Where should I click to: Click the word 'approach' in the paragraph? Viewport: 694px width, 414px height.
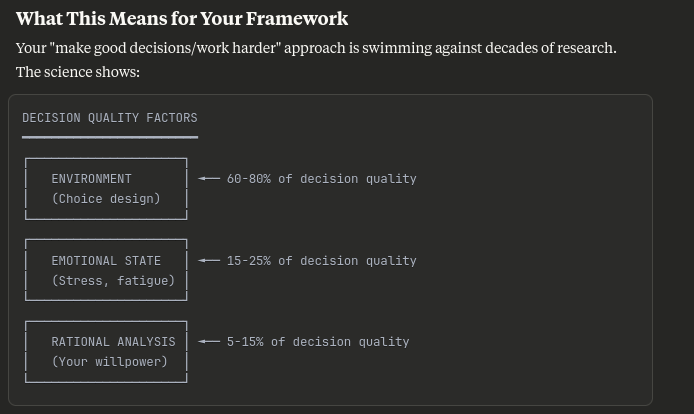click(315, 48)
